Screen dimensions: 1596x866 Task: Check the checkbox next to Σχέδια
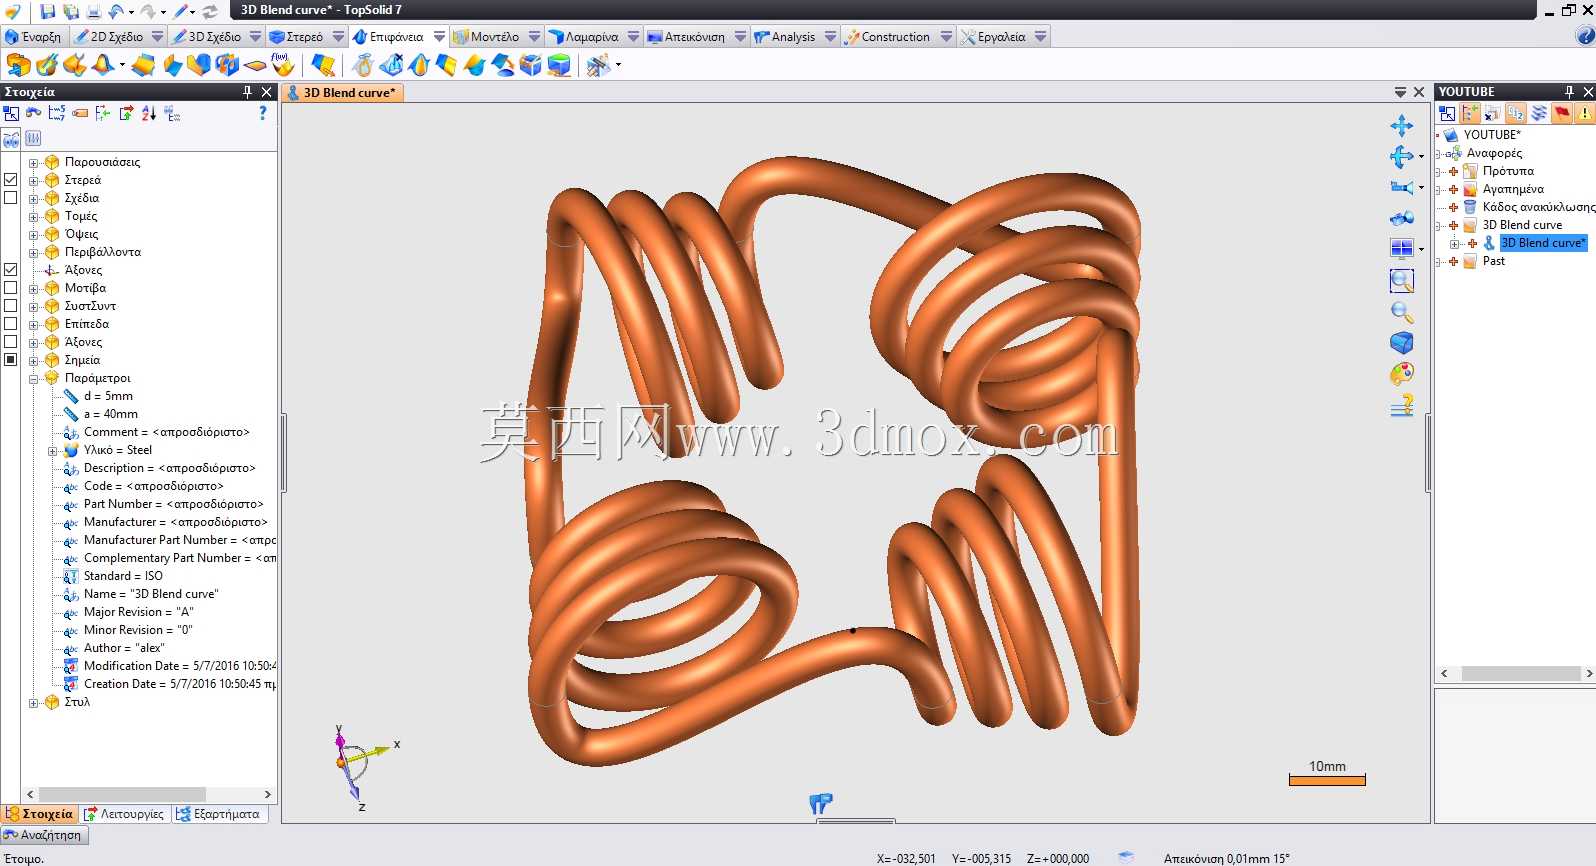click(x=11, y=198)
